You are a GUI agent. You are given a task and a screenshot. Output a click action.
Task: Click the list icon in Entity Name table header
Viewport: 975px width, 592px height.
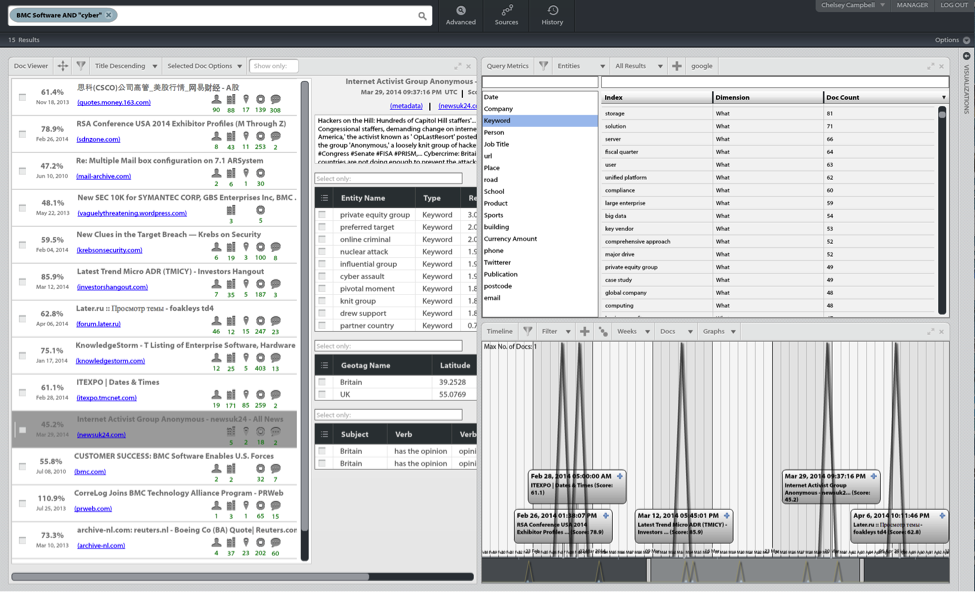click(324, 198)
